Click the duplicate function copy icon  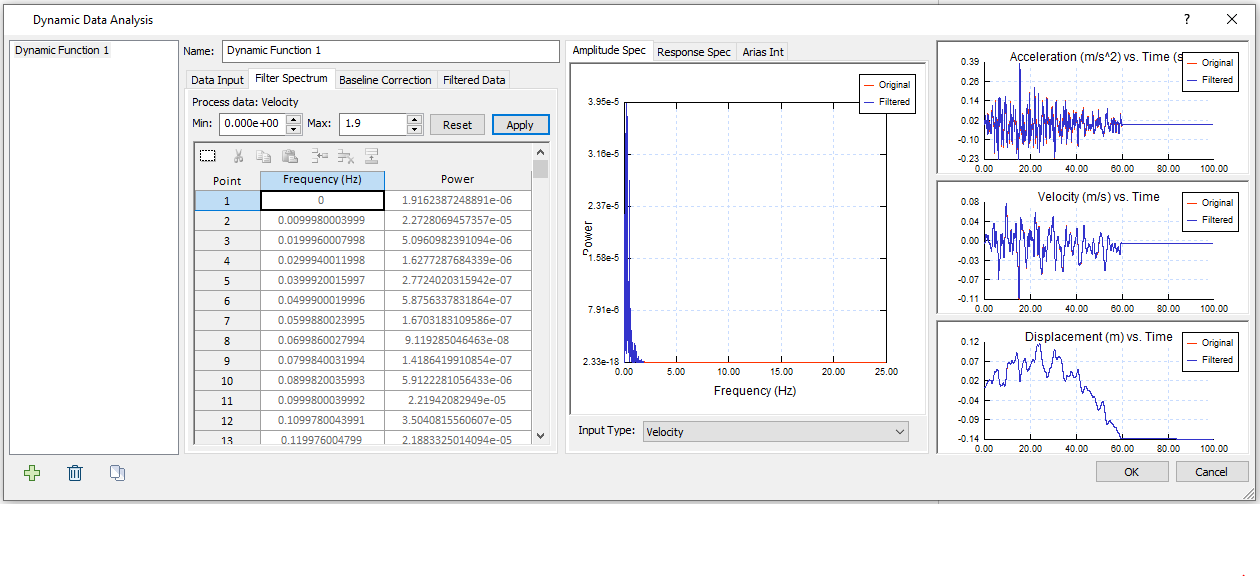pyautogui.click(x=117, y=473)
